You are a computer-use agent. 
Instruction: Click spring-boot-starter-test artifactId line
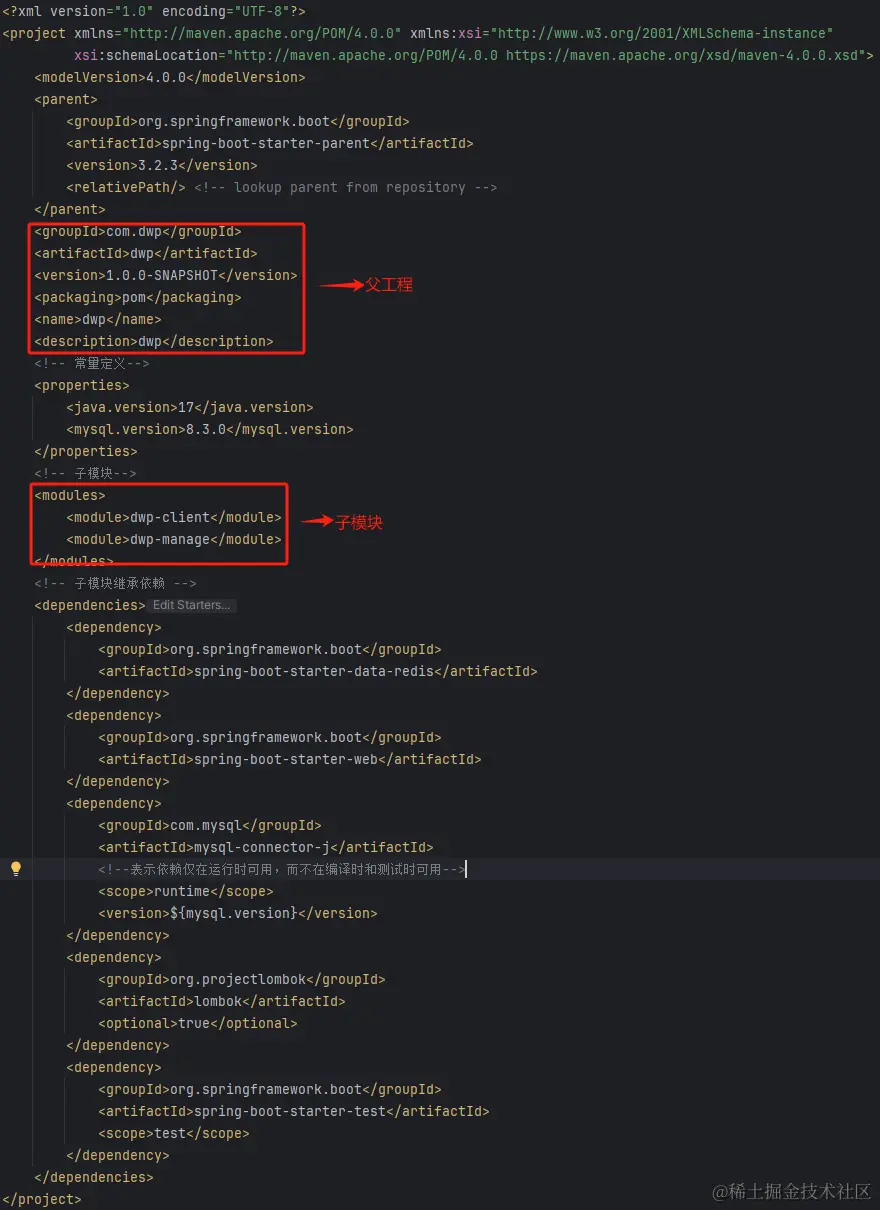(x=294, y=1111)
